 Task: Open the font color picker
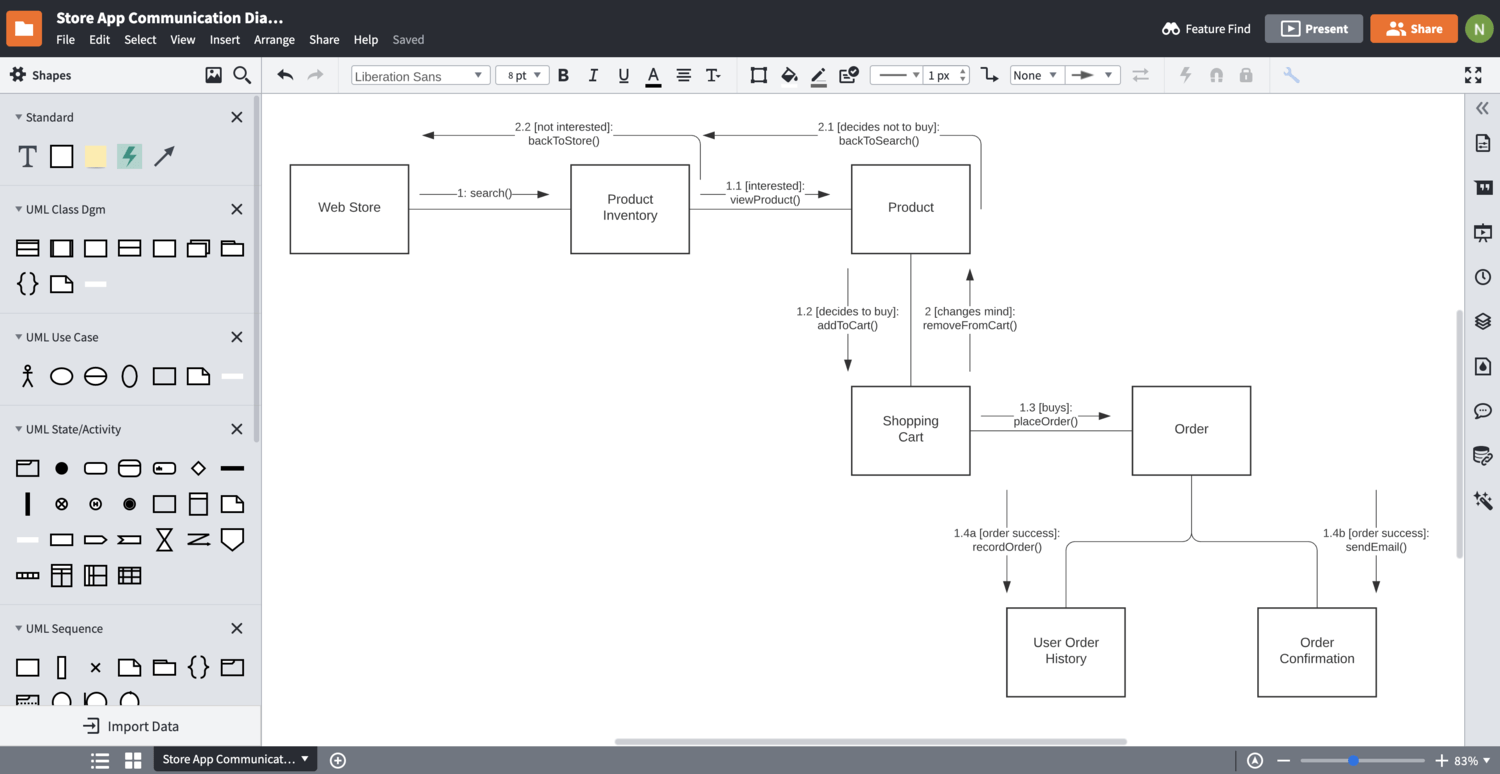click(x=652, y=74)
